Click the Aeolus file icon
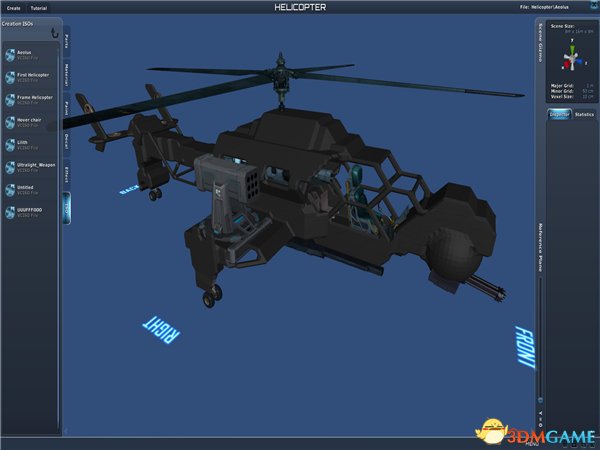Viewport: 600px width, 450px height. pos(10,54)
